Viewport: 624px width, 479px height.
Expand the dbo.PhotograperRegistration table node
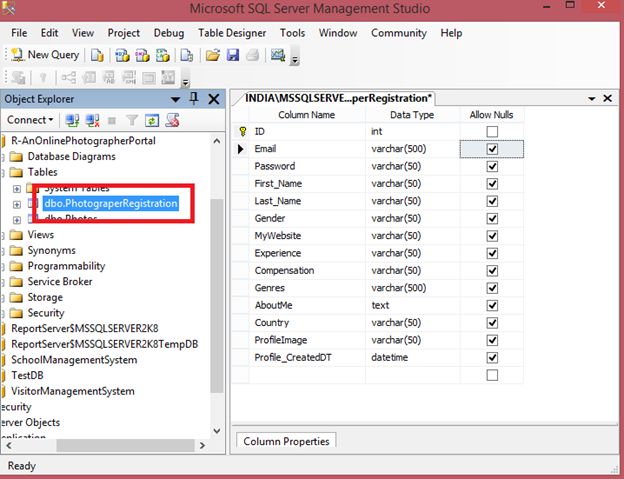click(17, 204)
